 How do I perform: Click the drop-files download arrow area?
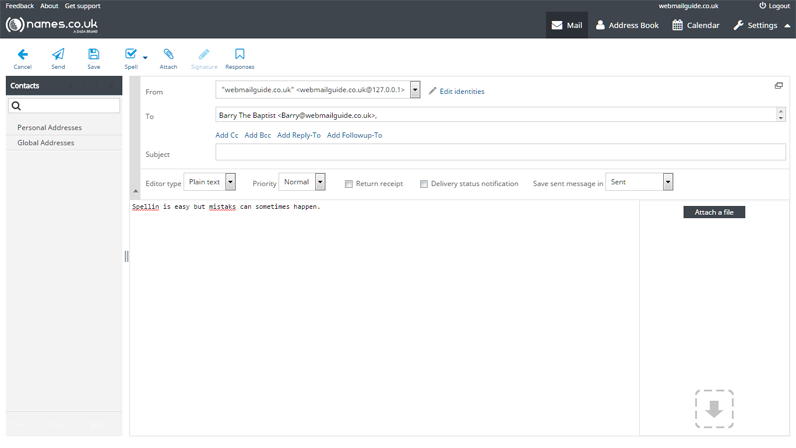714,409
